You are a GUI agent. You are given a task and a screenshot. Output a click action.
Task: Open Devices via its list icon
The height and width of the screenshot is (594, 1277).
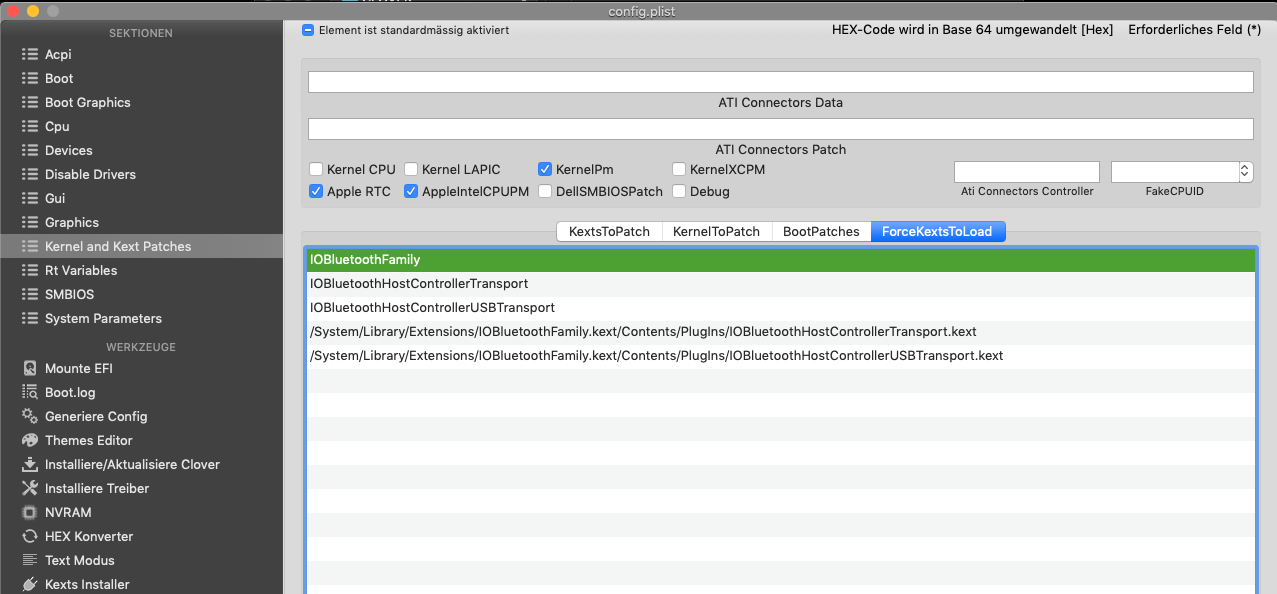coord(30,150)
